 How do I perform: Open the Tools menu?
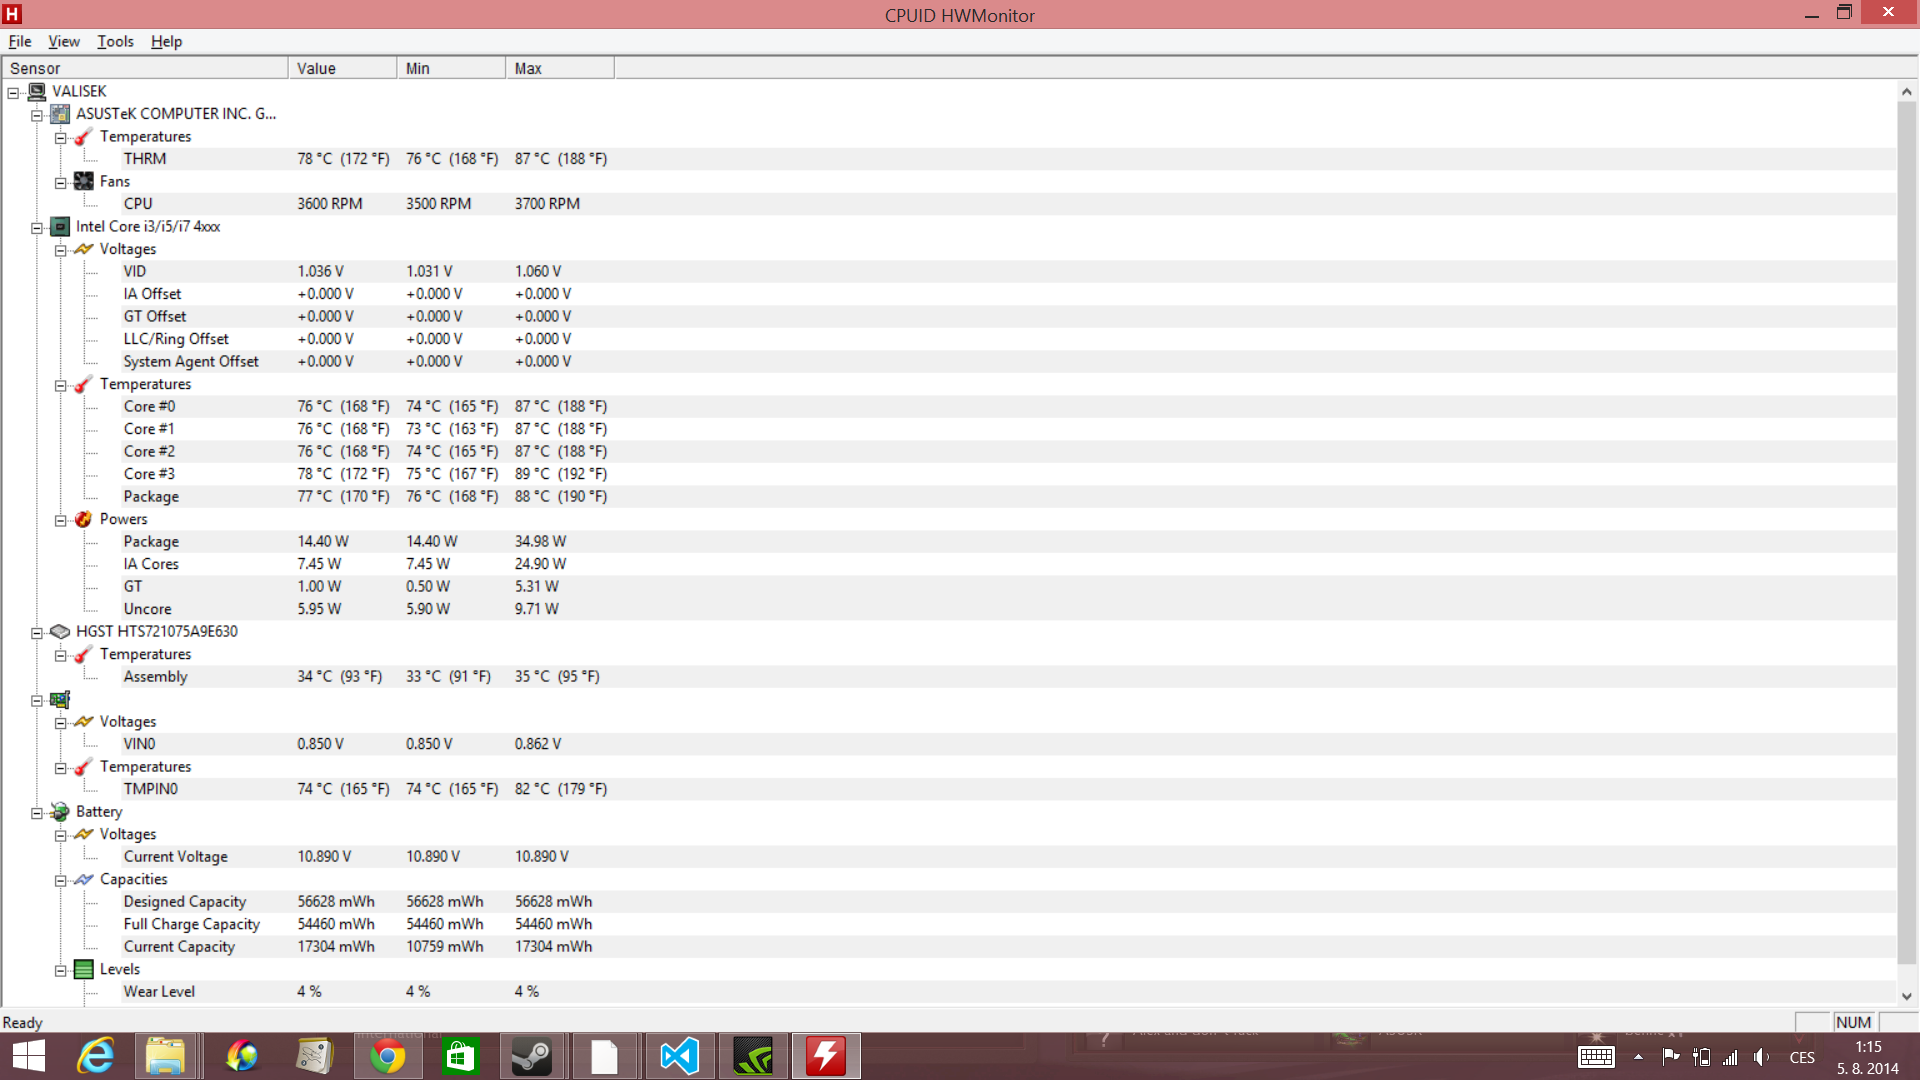[115, 41]
